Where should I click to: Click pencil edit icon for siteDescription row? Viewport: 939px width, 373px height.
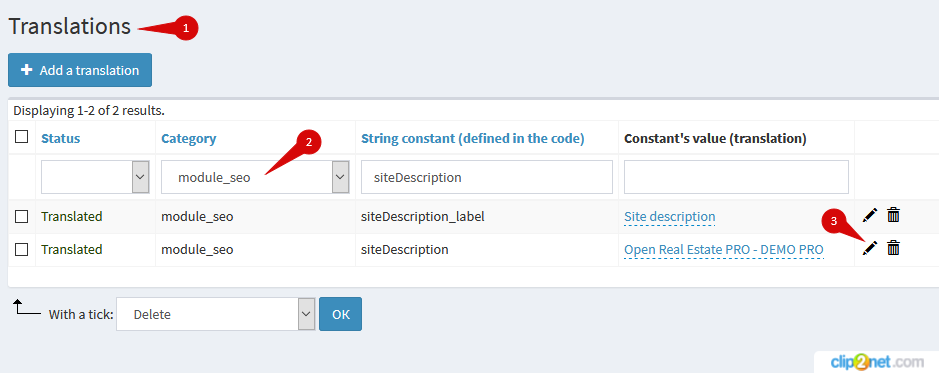pos(870,248)
